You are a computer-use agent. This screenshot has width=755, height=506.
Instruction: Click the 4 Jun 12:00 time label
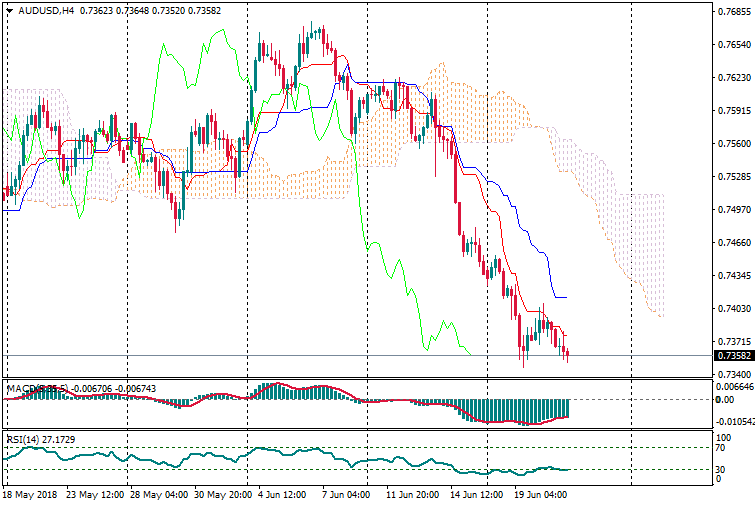coord(281,494)
